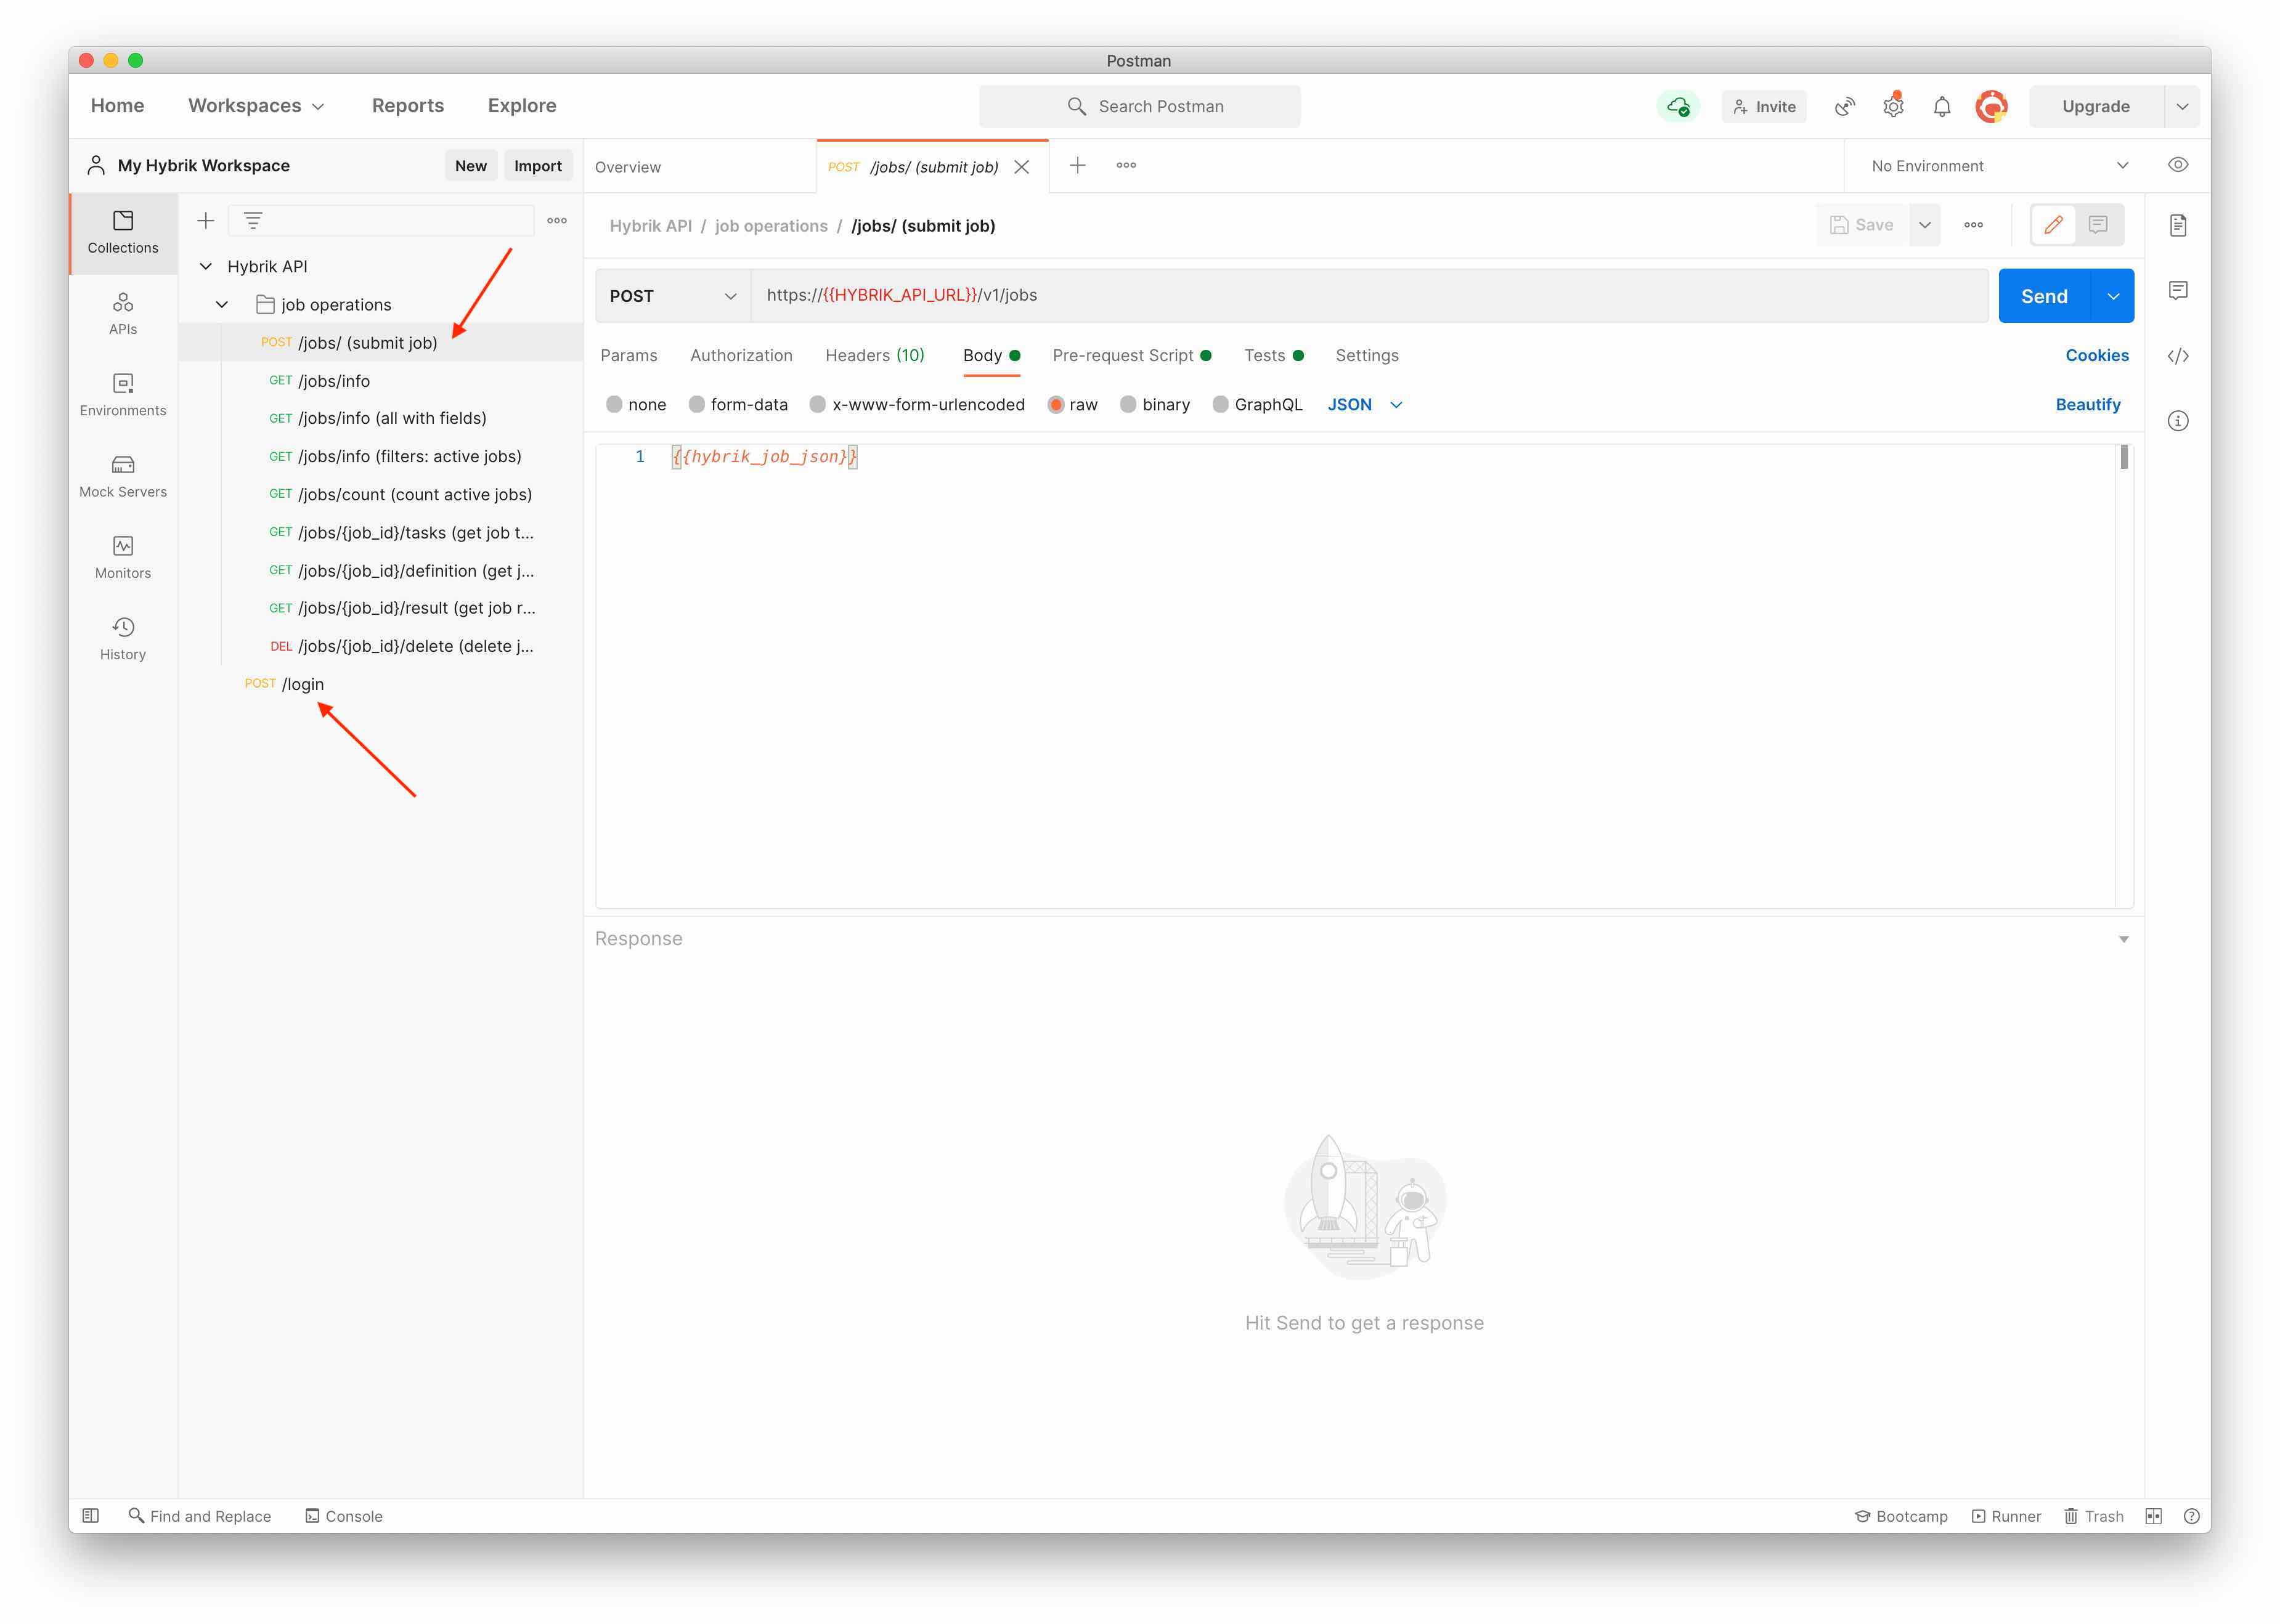
Task: Click the Invite button
Action: (1765, 106)
